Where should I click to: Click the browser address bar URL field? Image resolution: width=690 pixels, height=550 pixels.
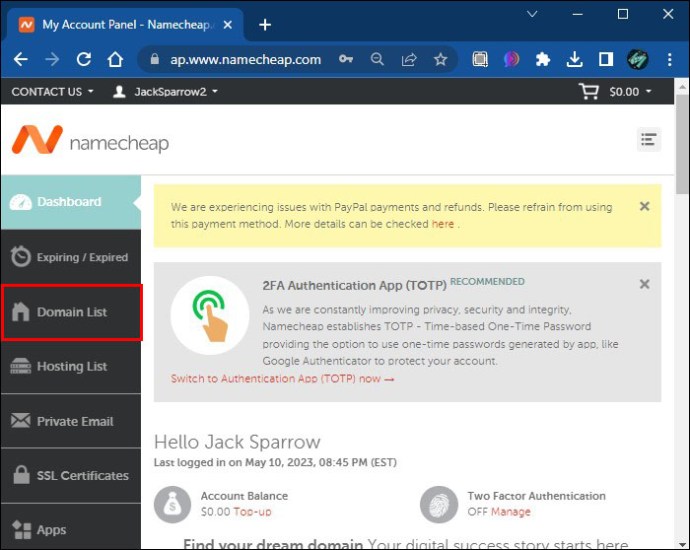tap(245, 59)
